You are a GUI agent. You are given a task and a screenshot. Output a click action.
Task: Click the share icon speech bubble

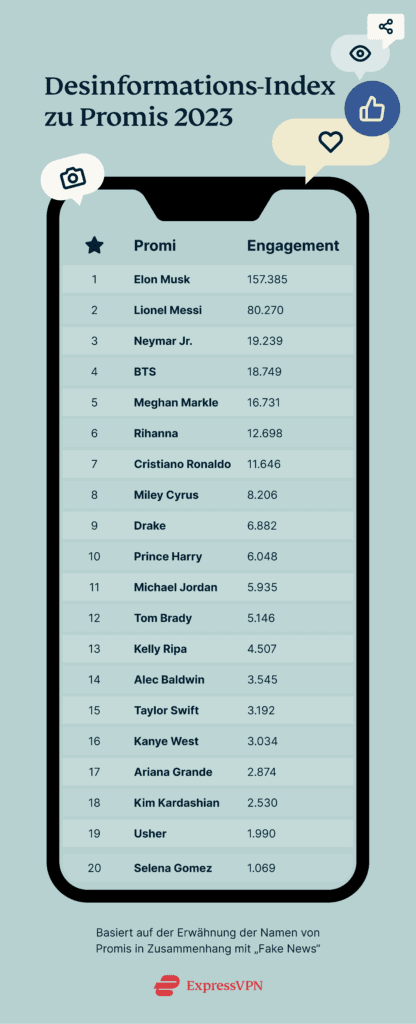pyautogui.click(x=386, y=27)
